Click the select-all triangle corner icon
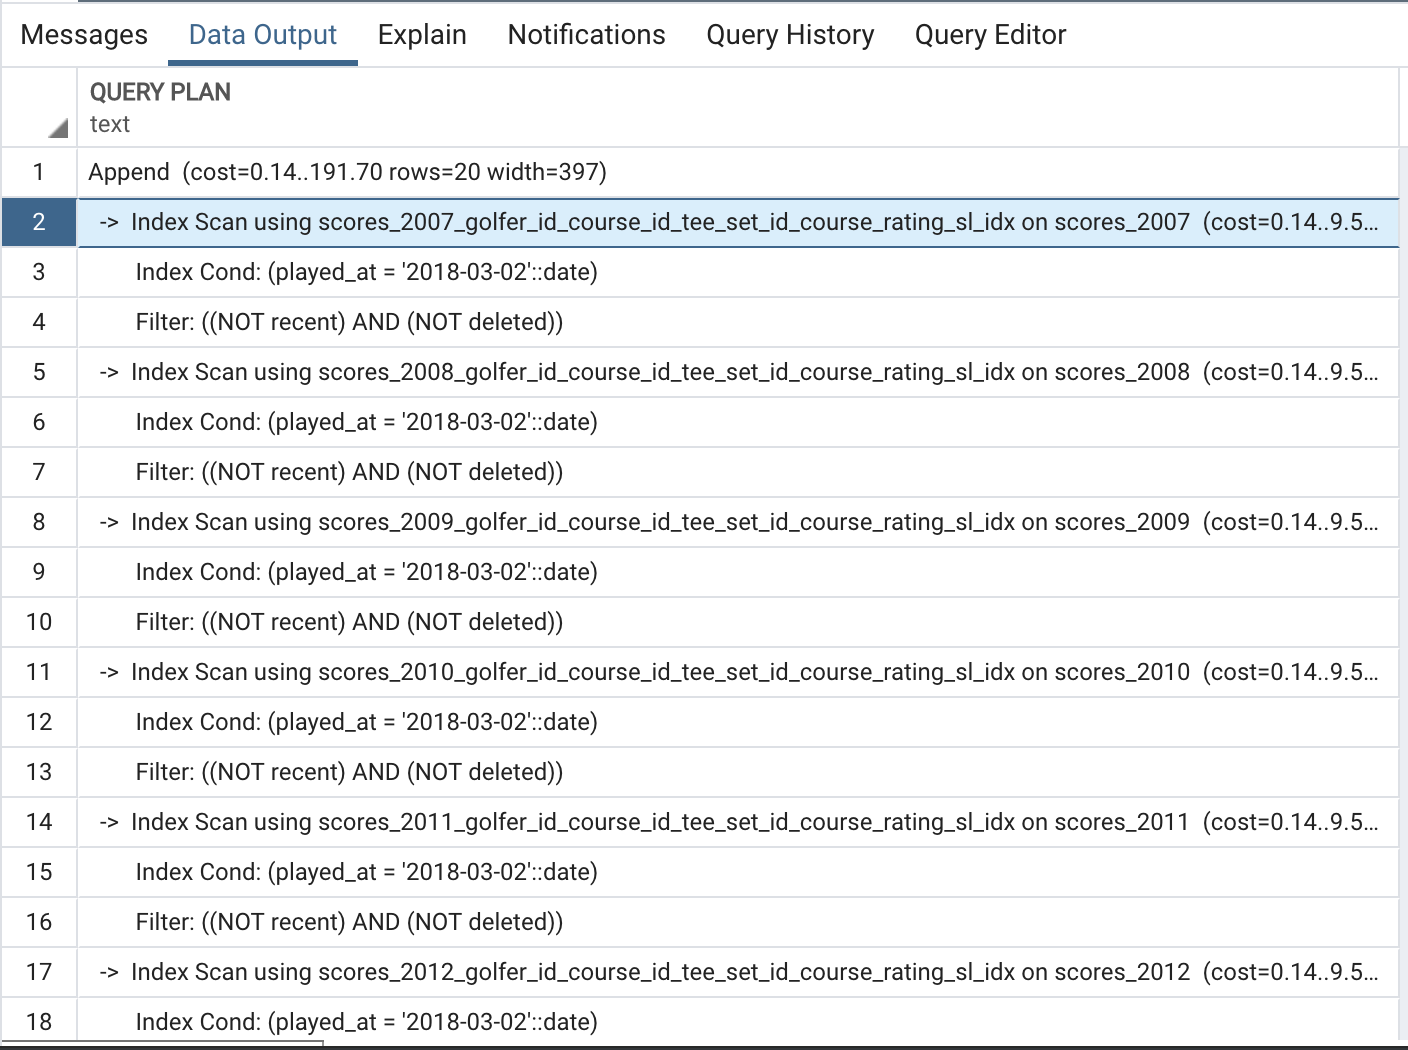 click(58, 128)
